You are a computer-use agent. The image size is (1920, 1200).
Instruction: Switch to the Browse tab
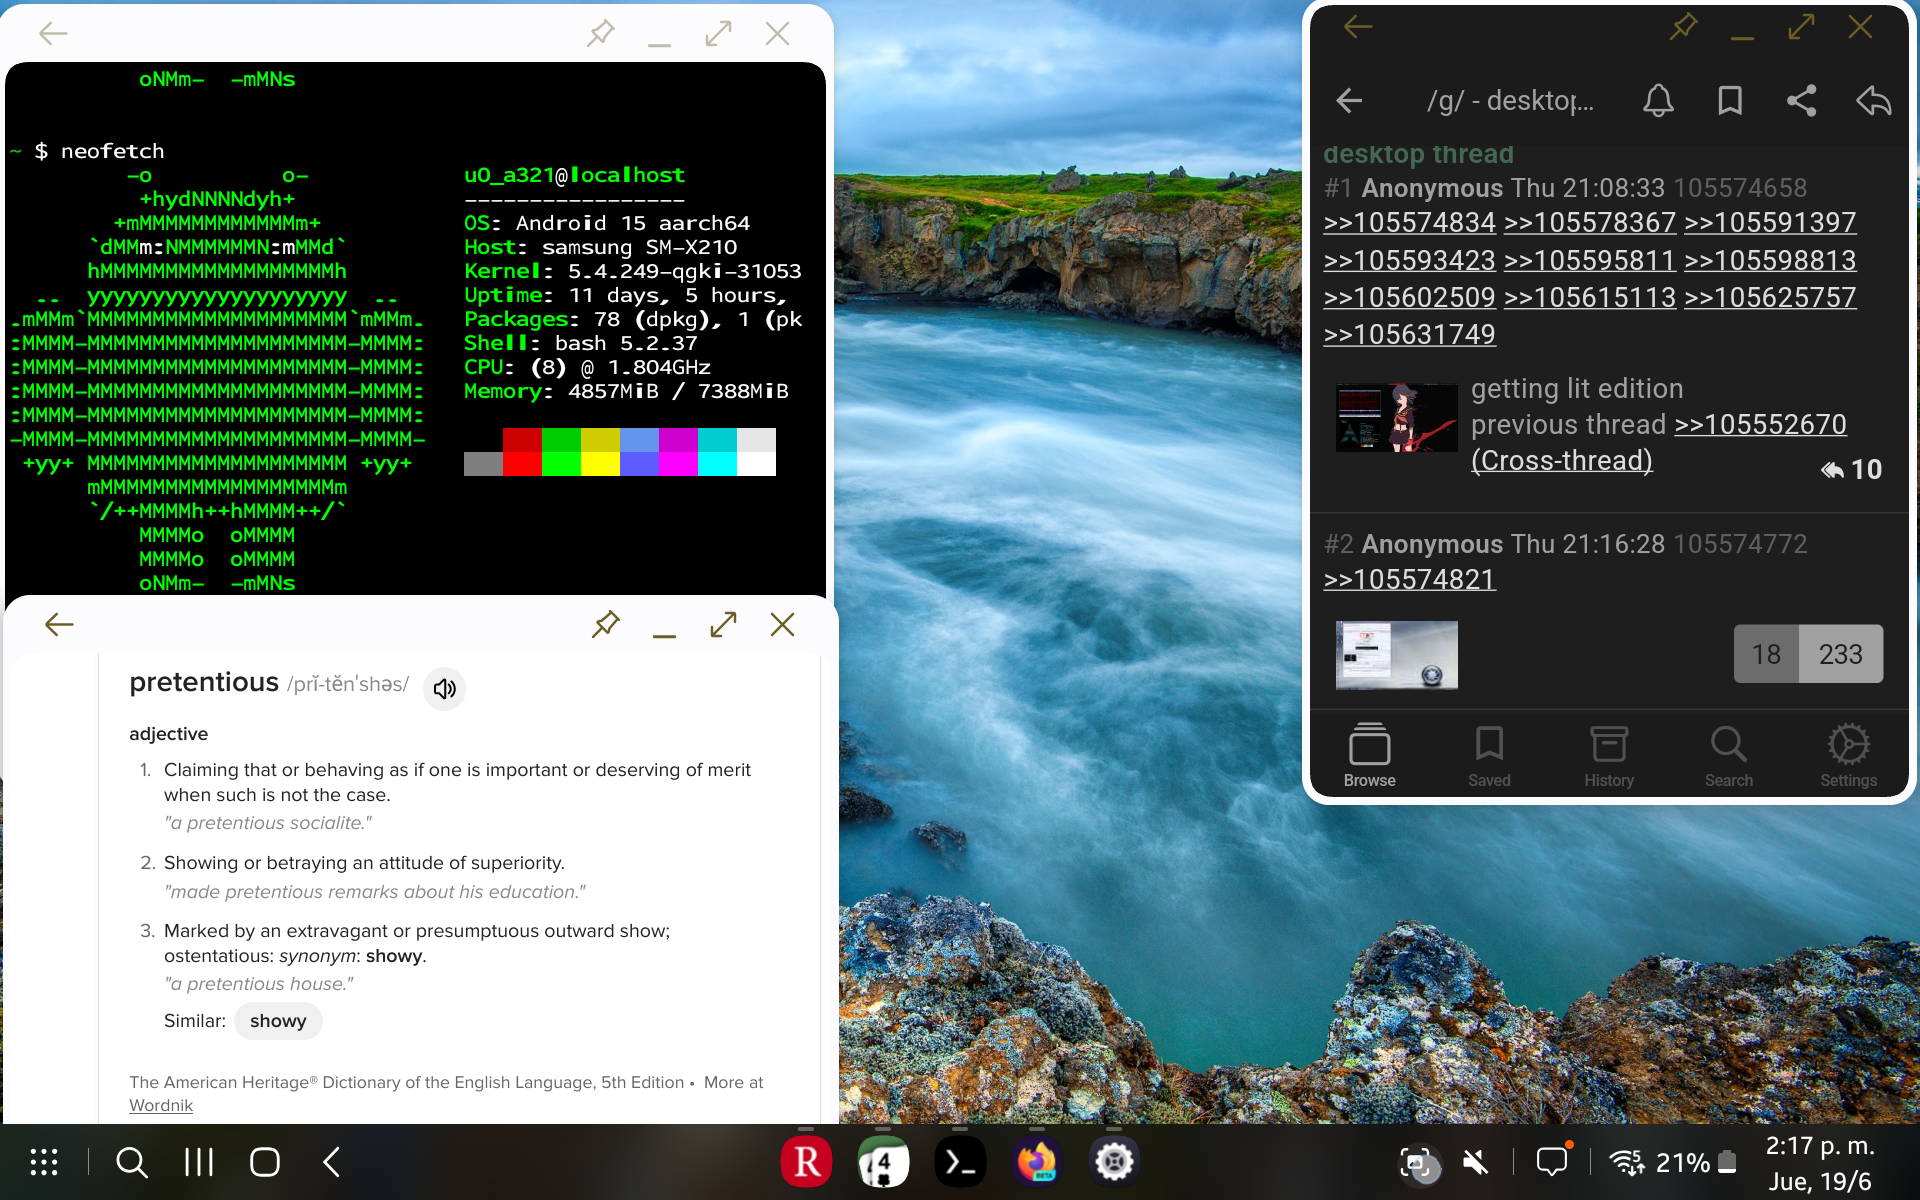click(x=1369, y=756)
